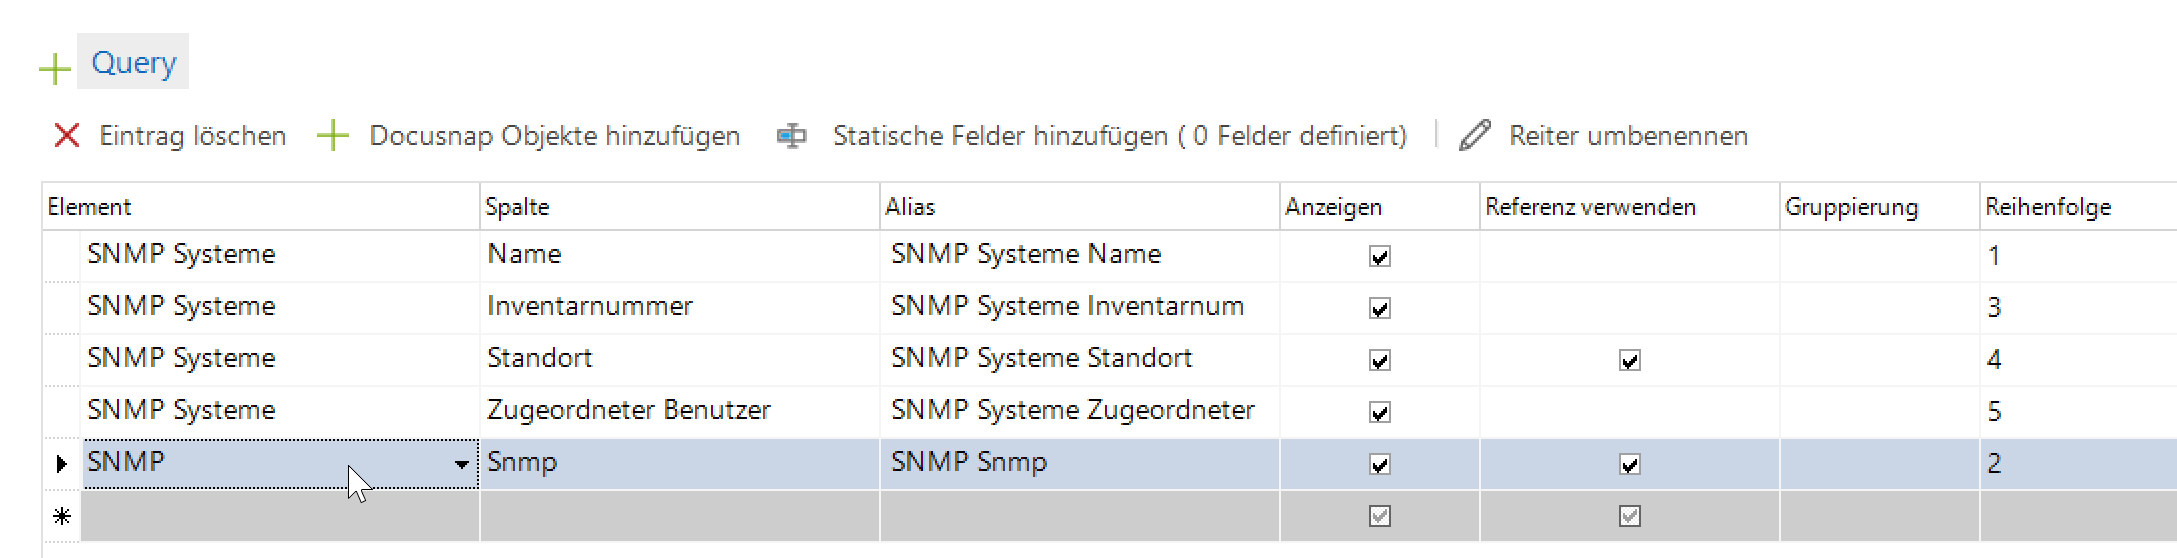Toggle Anzeigen checkbox for Inventarnummer row
The width and height of the screenshot is (2177, 558).
[x=1380, y=308]
